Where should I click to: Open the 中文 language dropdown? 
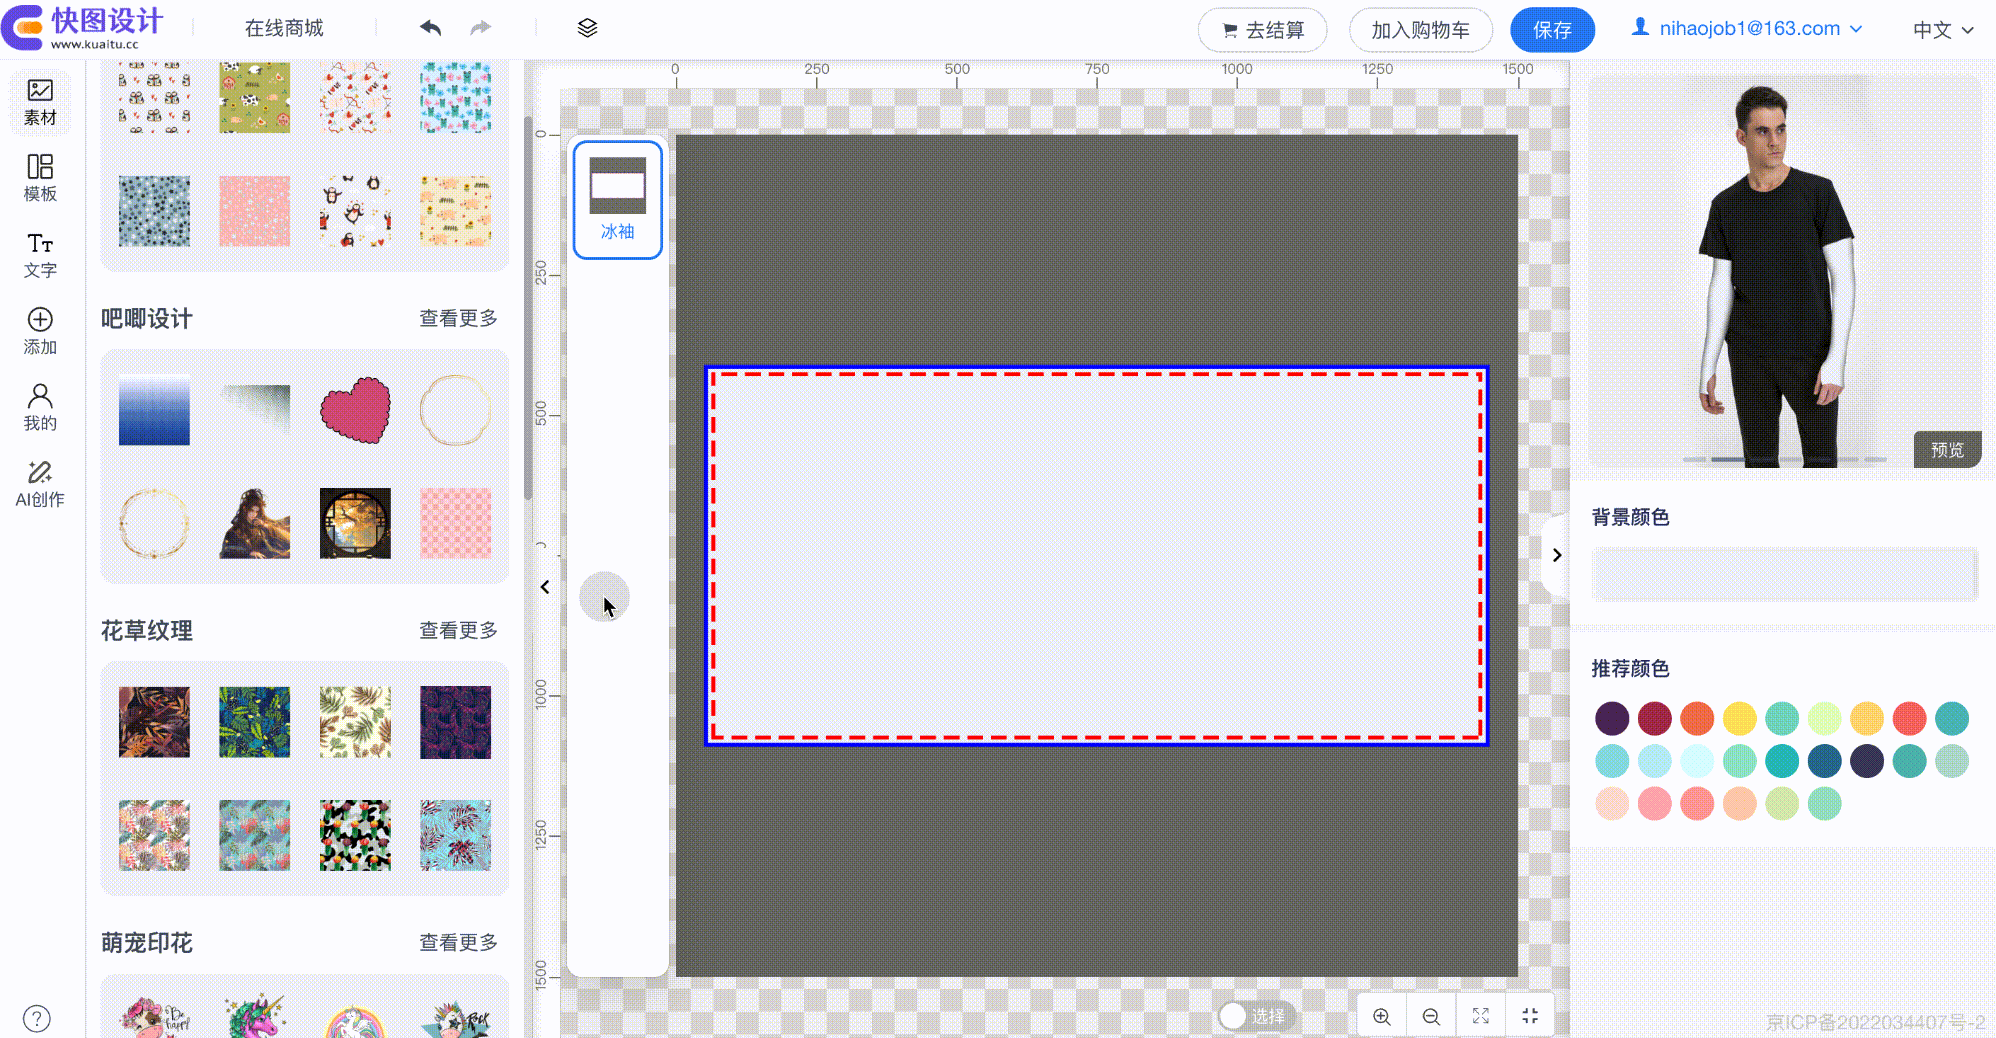(1942, 30)
